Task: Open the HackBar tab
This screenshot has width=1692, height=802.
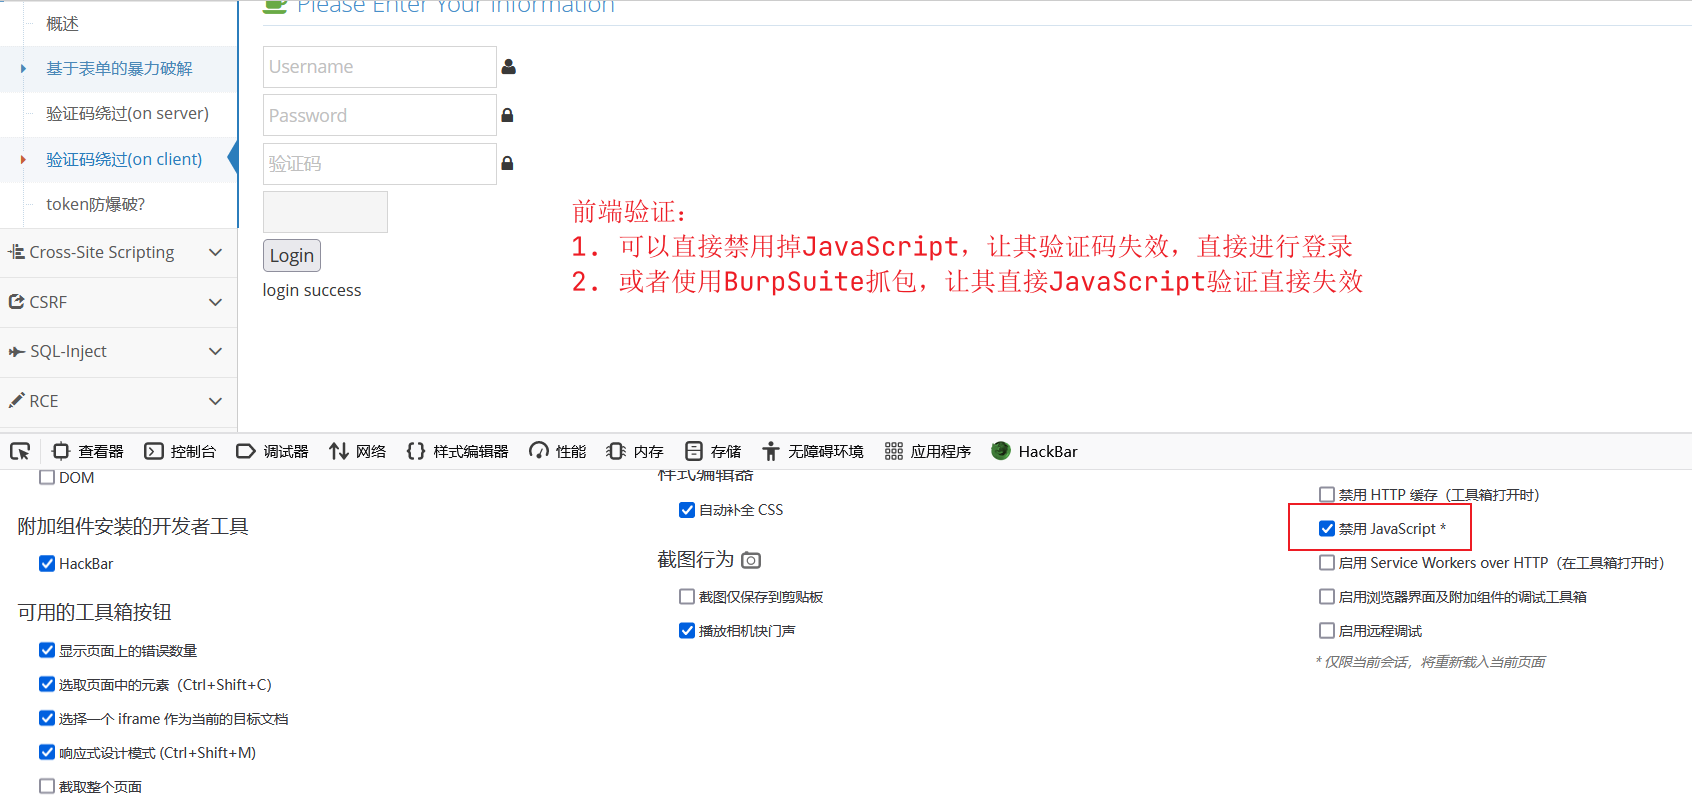Action: [1034, 451]
